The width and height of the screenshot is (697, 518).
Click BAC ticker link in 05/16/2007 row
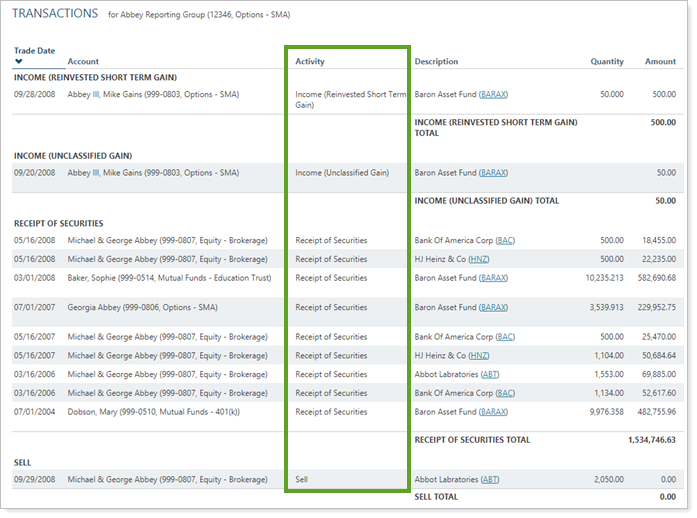coord(505,337)
